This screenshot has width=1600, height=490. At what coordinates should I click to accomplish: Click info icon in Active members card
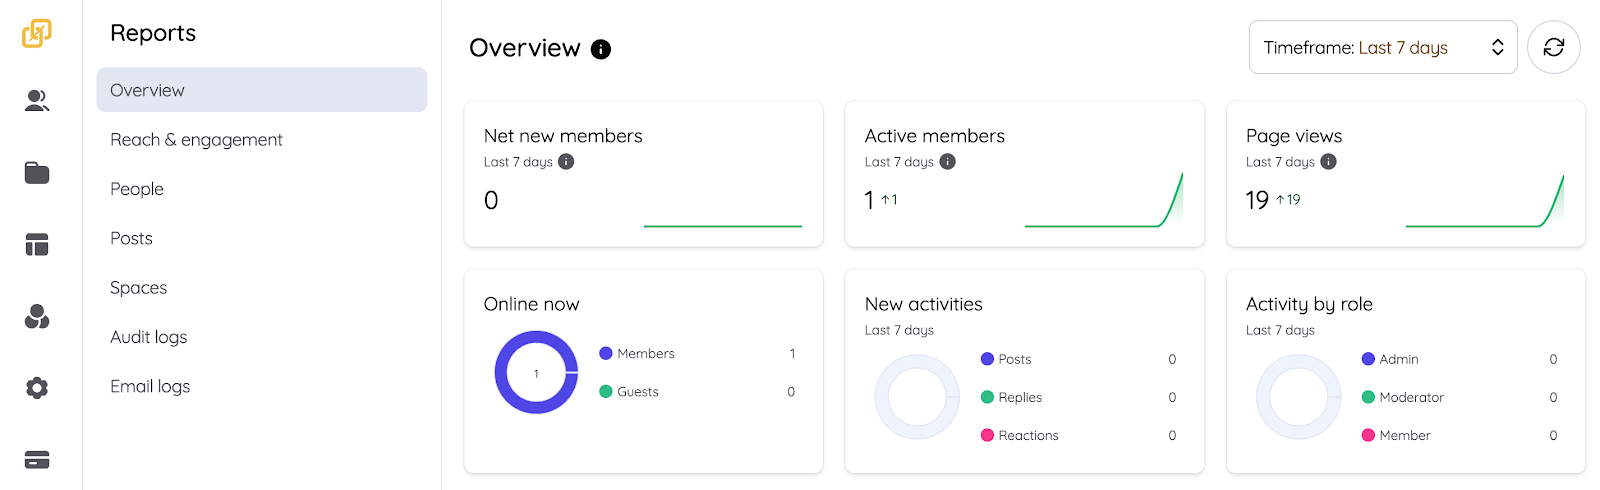point(947,161)
